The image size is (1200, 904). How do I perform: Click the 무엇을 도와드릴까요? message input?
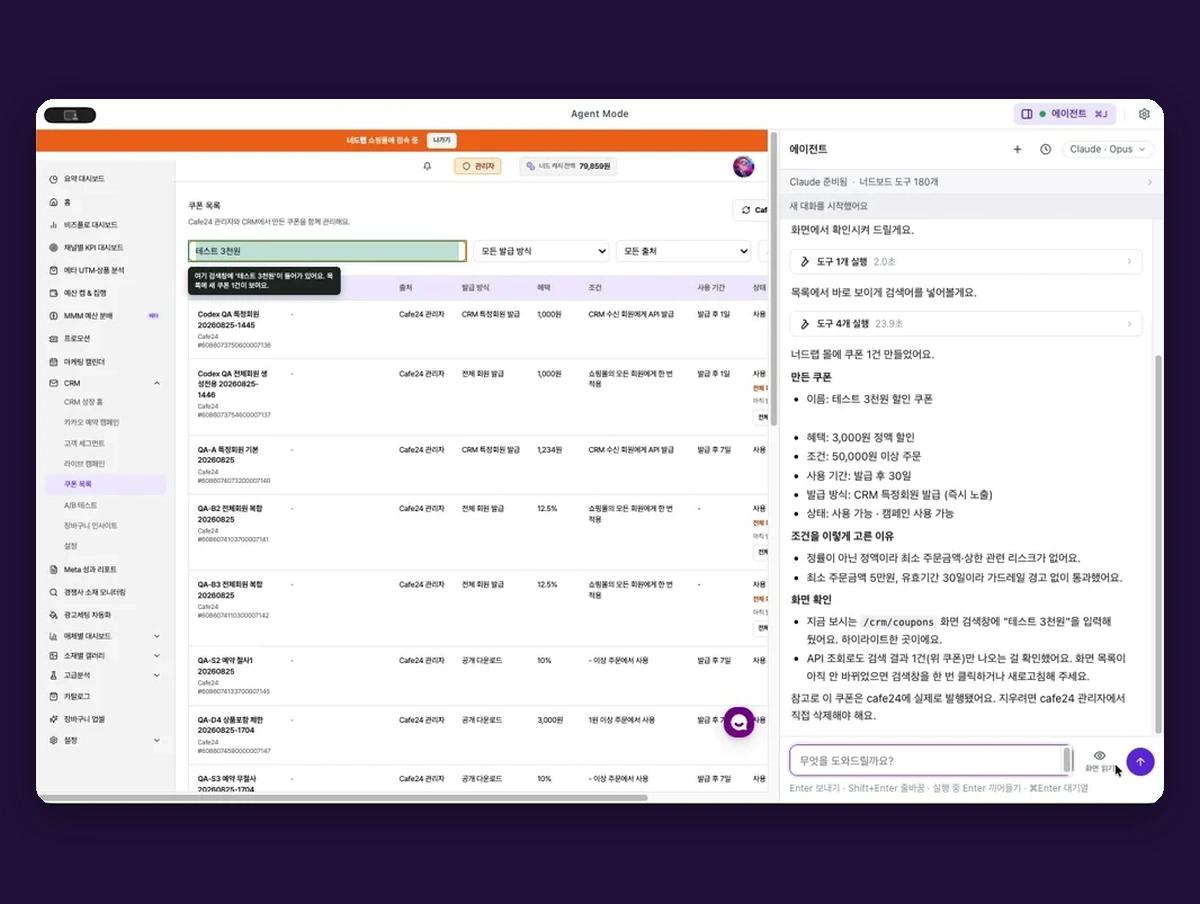[930, 760]
